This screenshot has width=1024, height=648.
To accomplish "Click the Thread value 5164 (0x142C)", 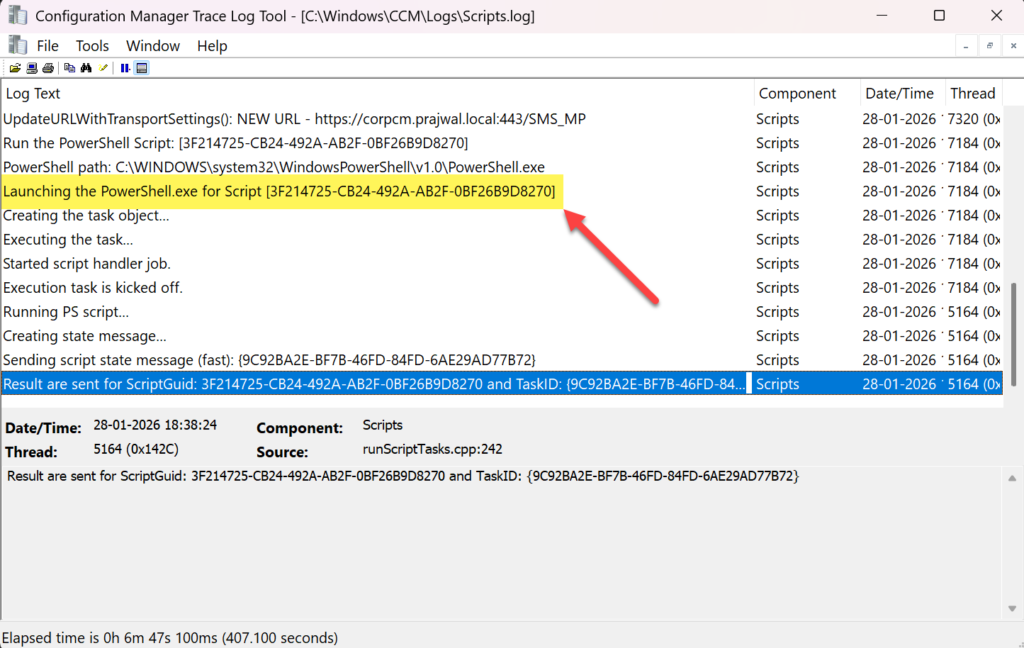I will (136, 449).
